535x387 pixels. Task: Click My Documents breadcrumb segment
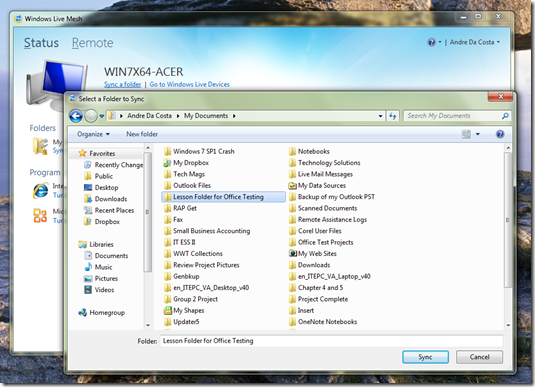(x=206, y=116)
